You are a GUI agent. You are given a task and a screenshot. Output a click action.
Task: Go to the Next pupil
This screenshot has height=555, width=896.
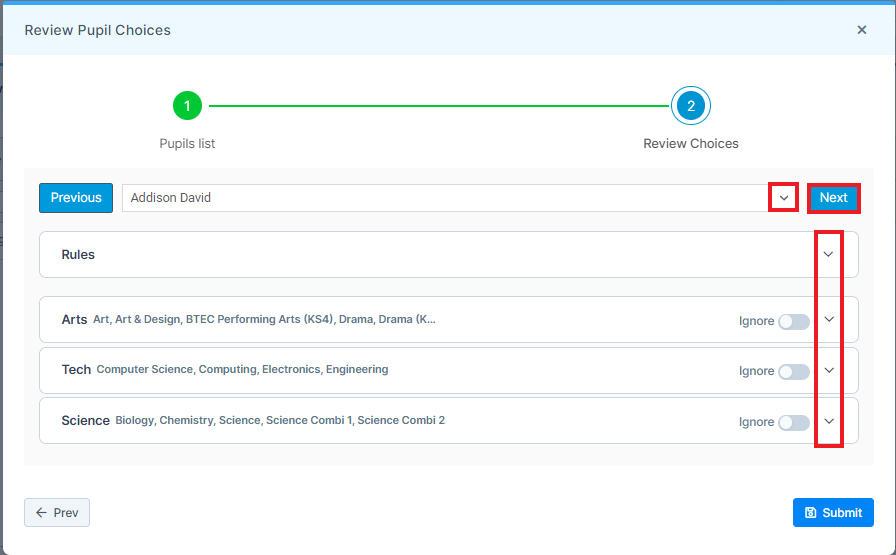coord(834,198)
